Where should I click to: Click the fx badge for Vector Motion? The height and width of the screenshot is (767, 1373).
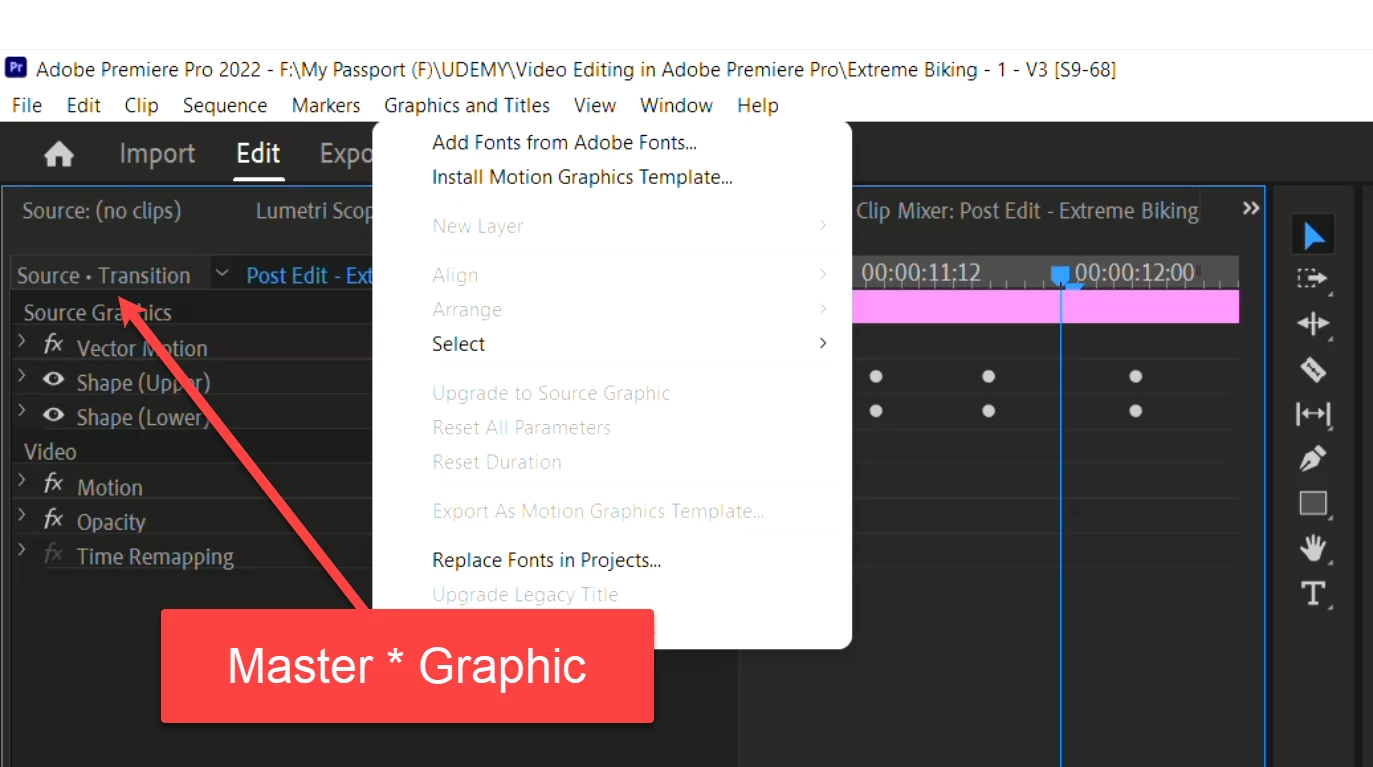[54, 345]
